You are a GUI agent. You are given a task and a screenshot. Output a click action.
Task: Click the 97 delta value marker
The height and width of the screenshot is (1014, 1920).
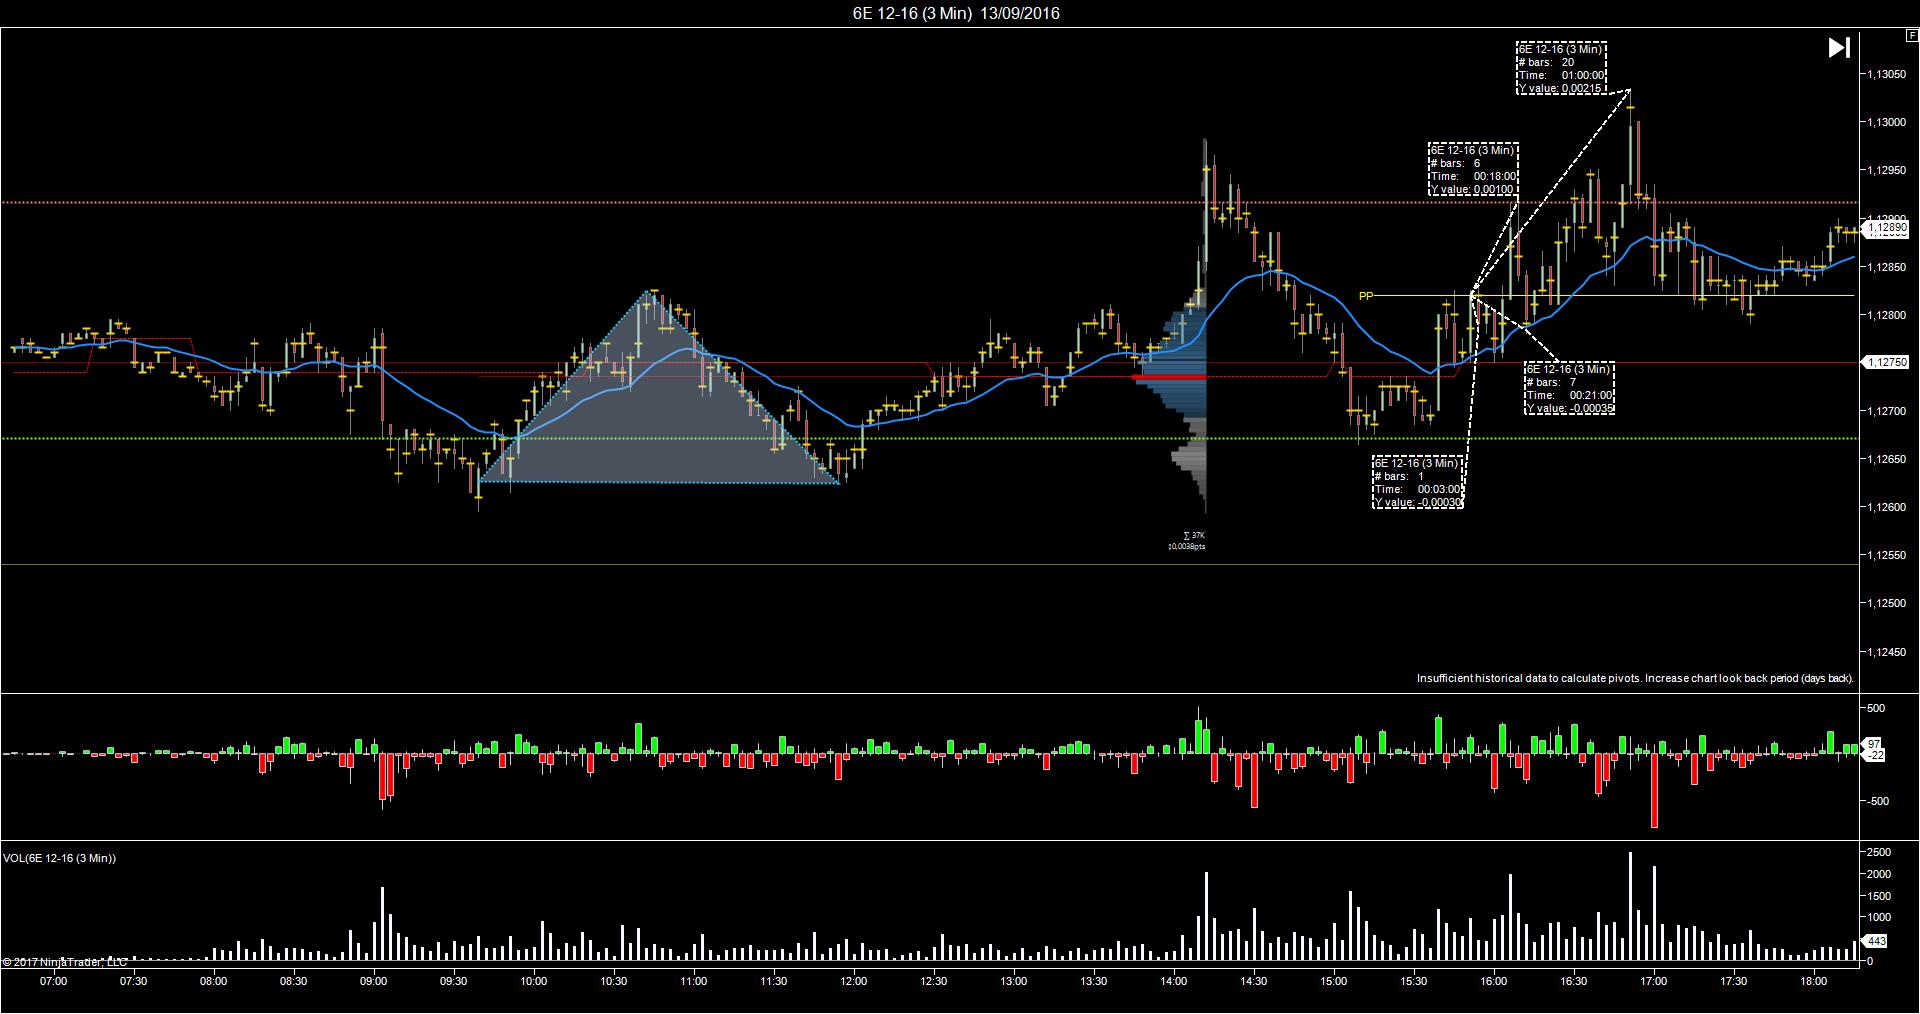1874,744
